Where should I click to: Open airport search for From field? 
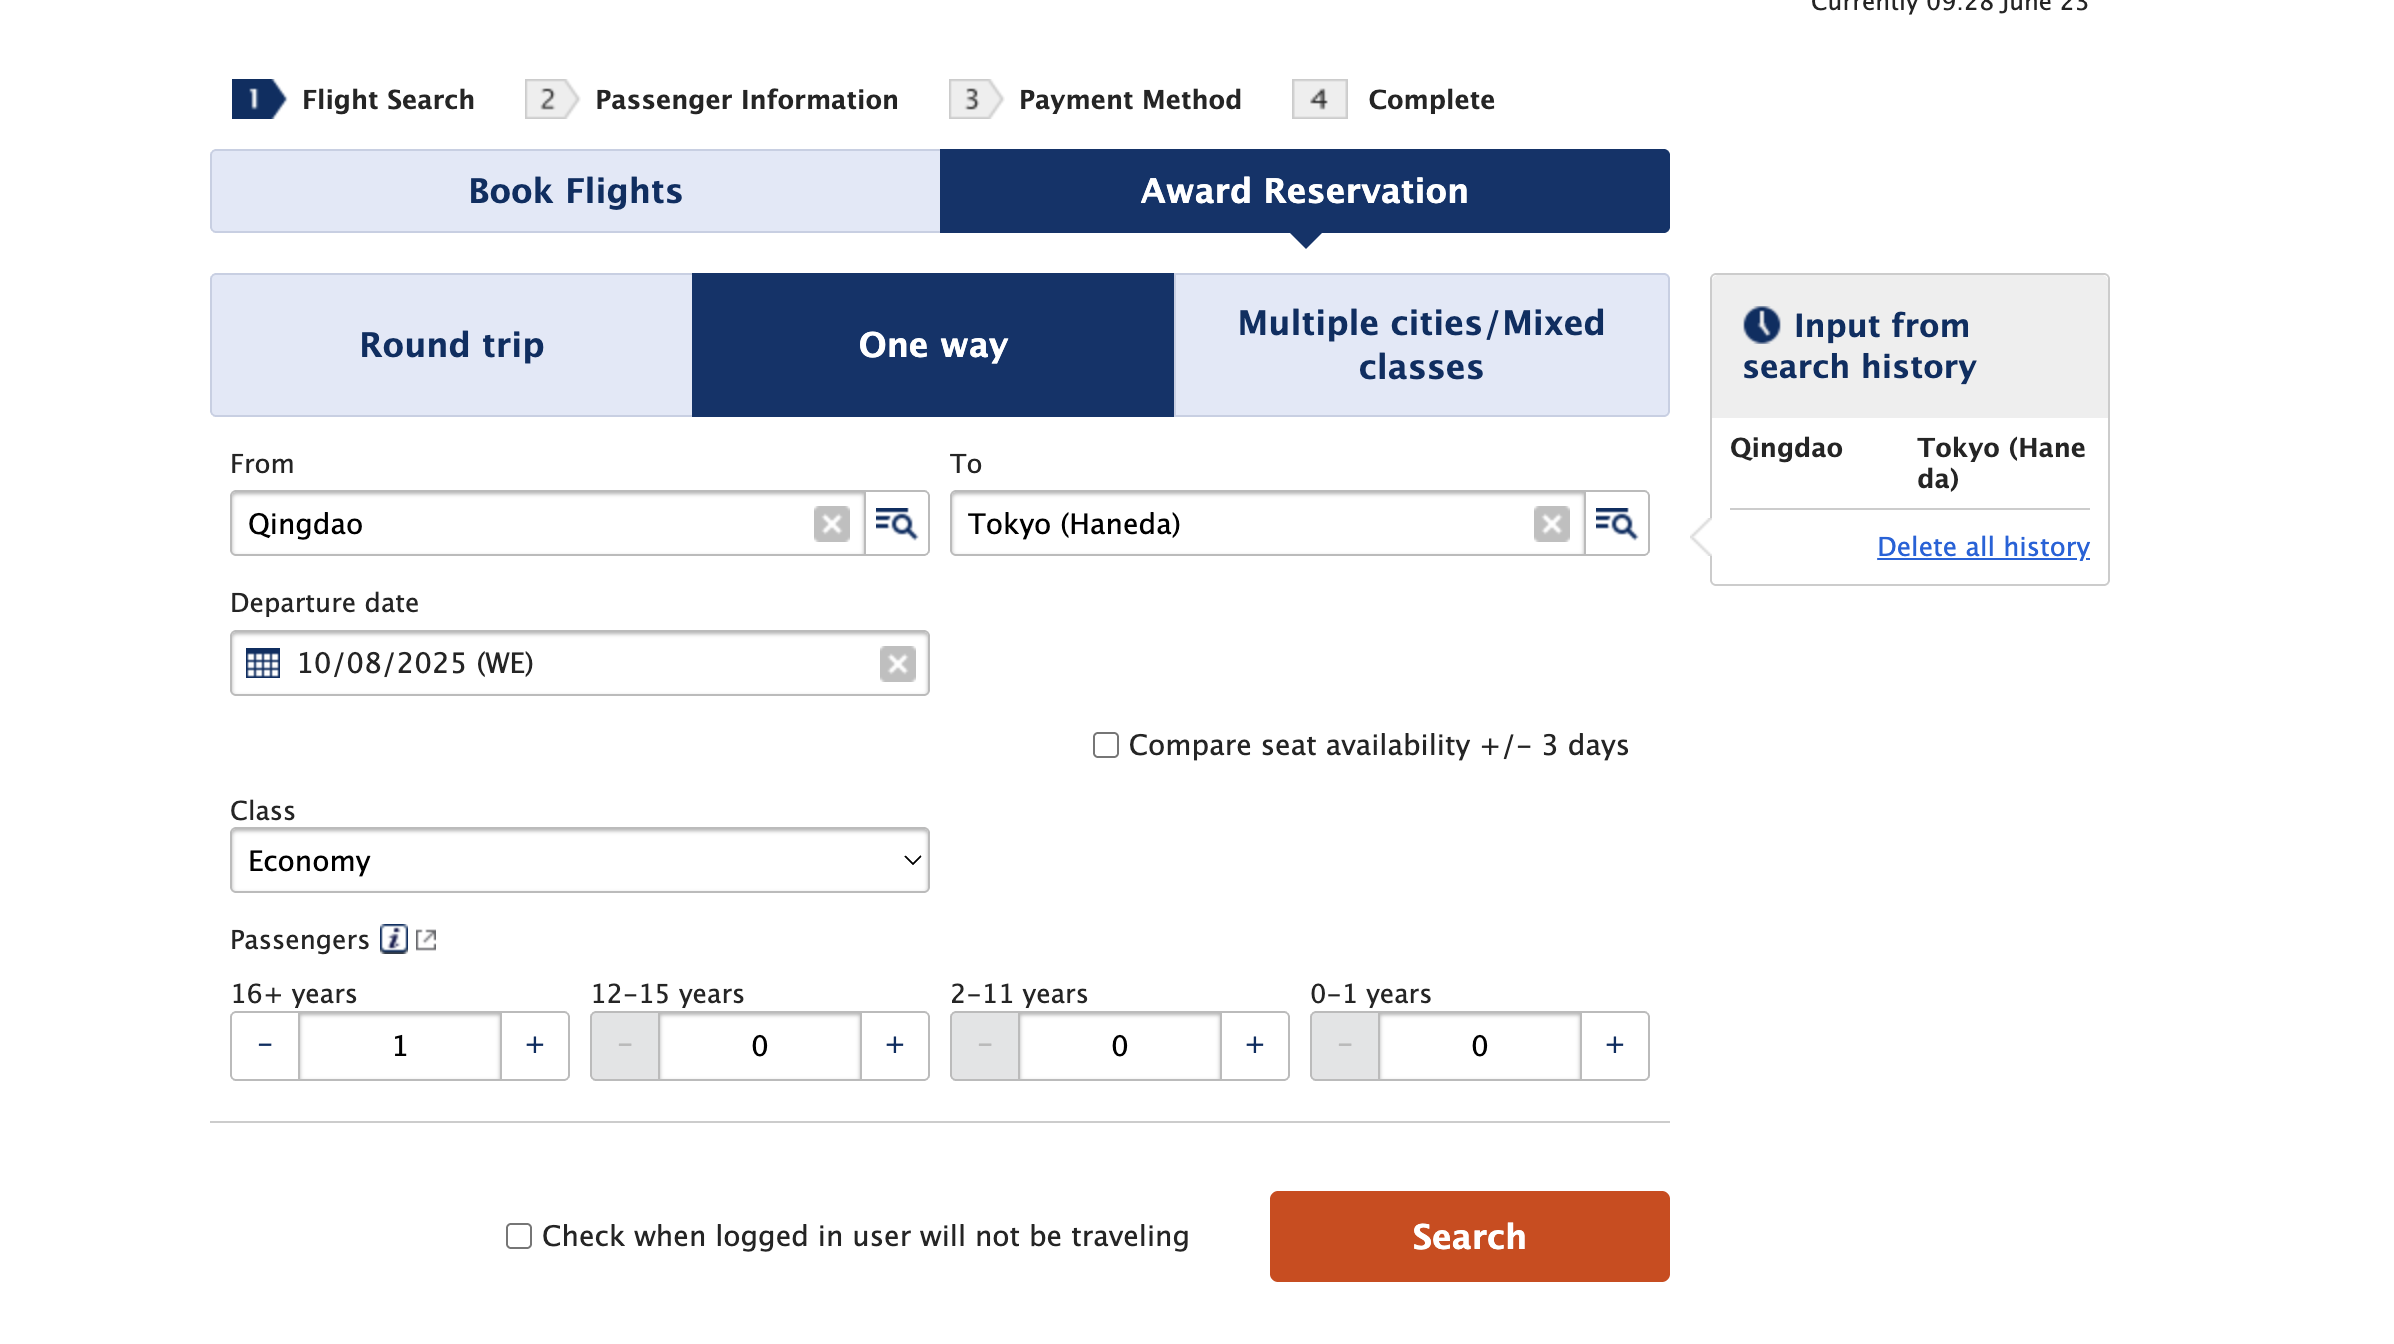pos(896,523)
